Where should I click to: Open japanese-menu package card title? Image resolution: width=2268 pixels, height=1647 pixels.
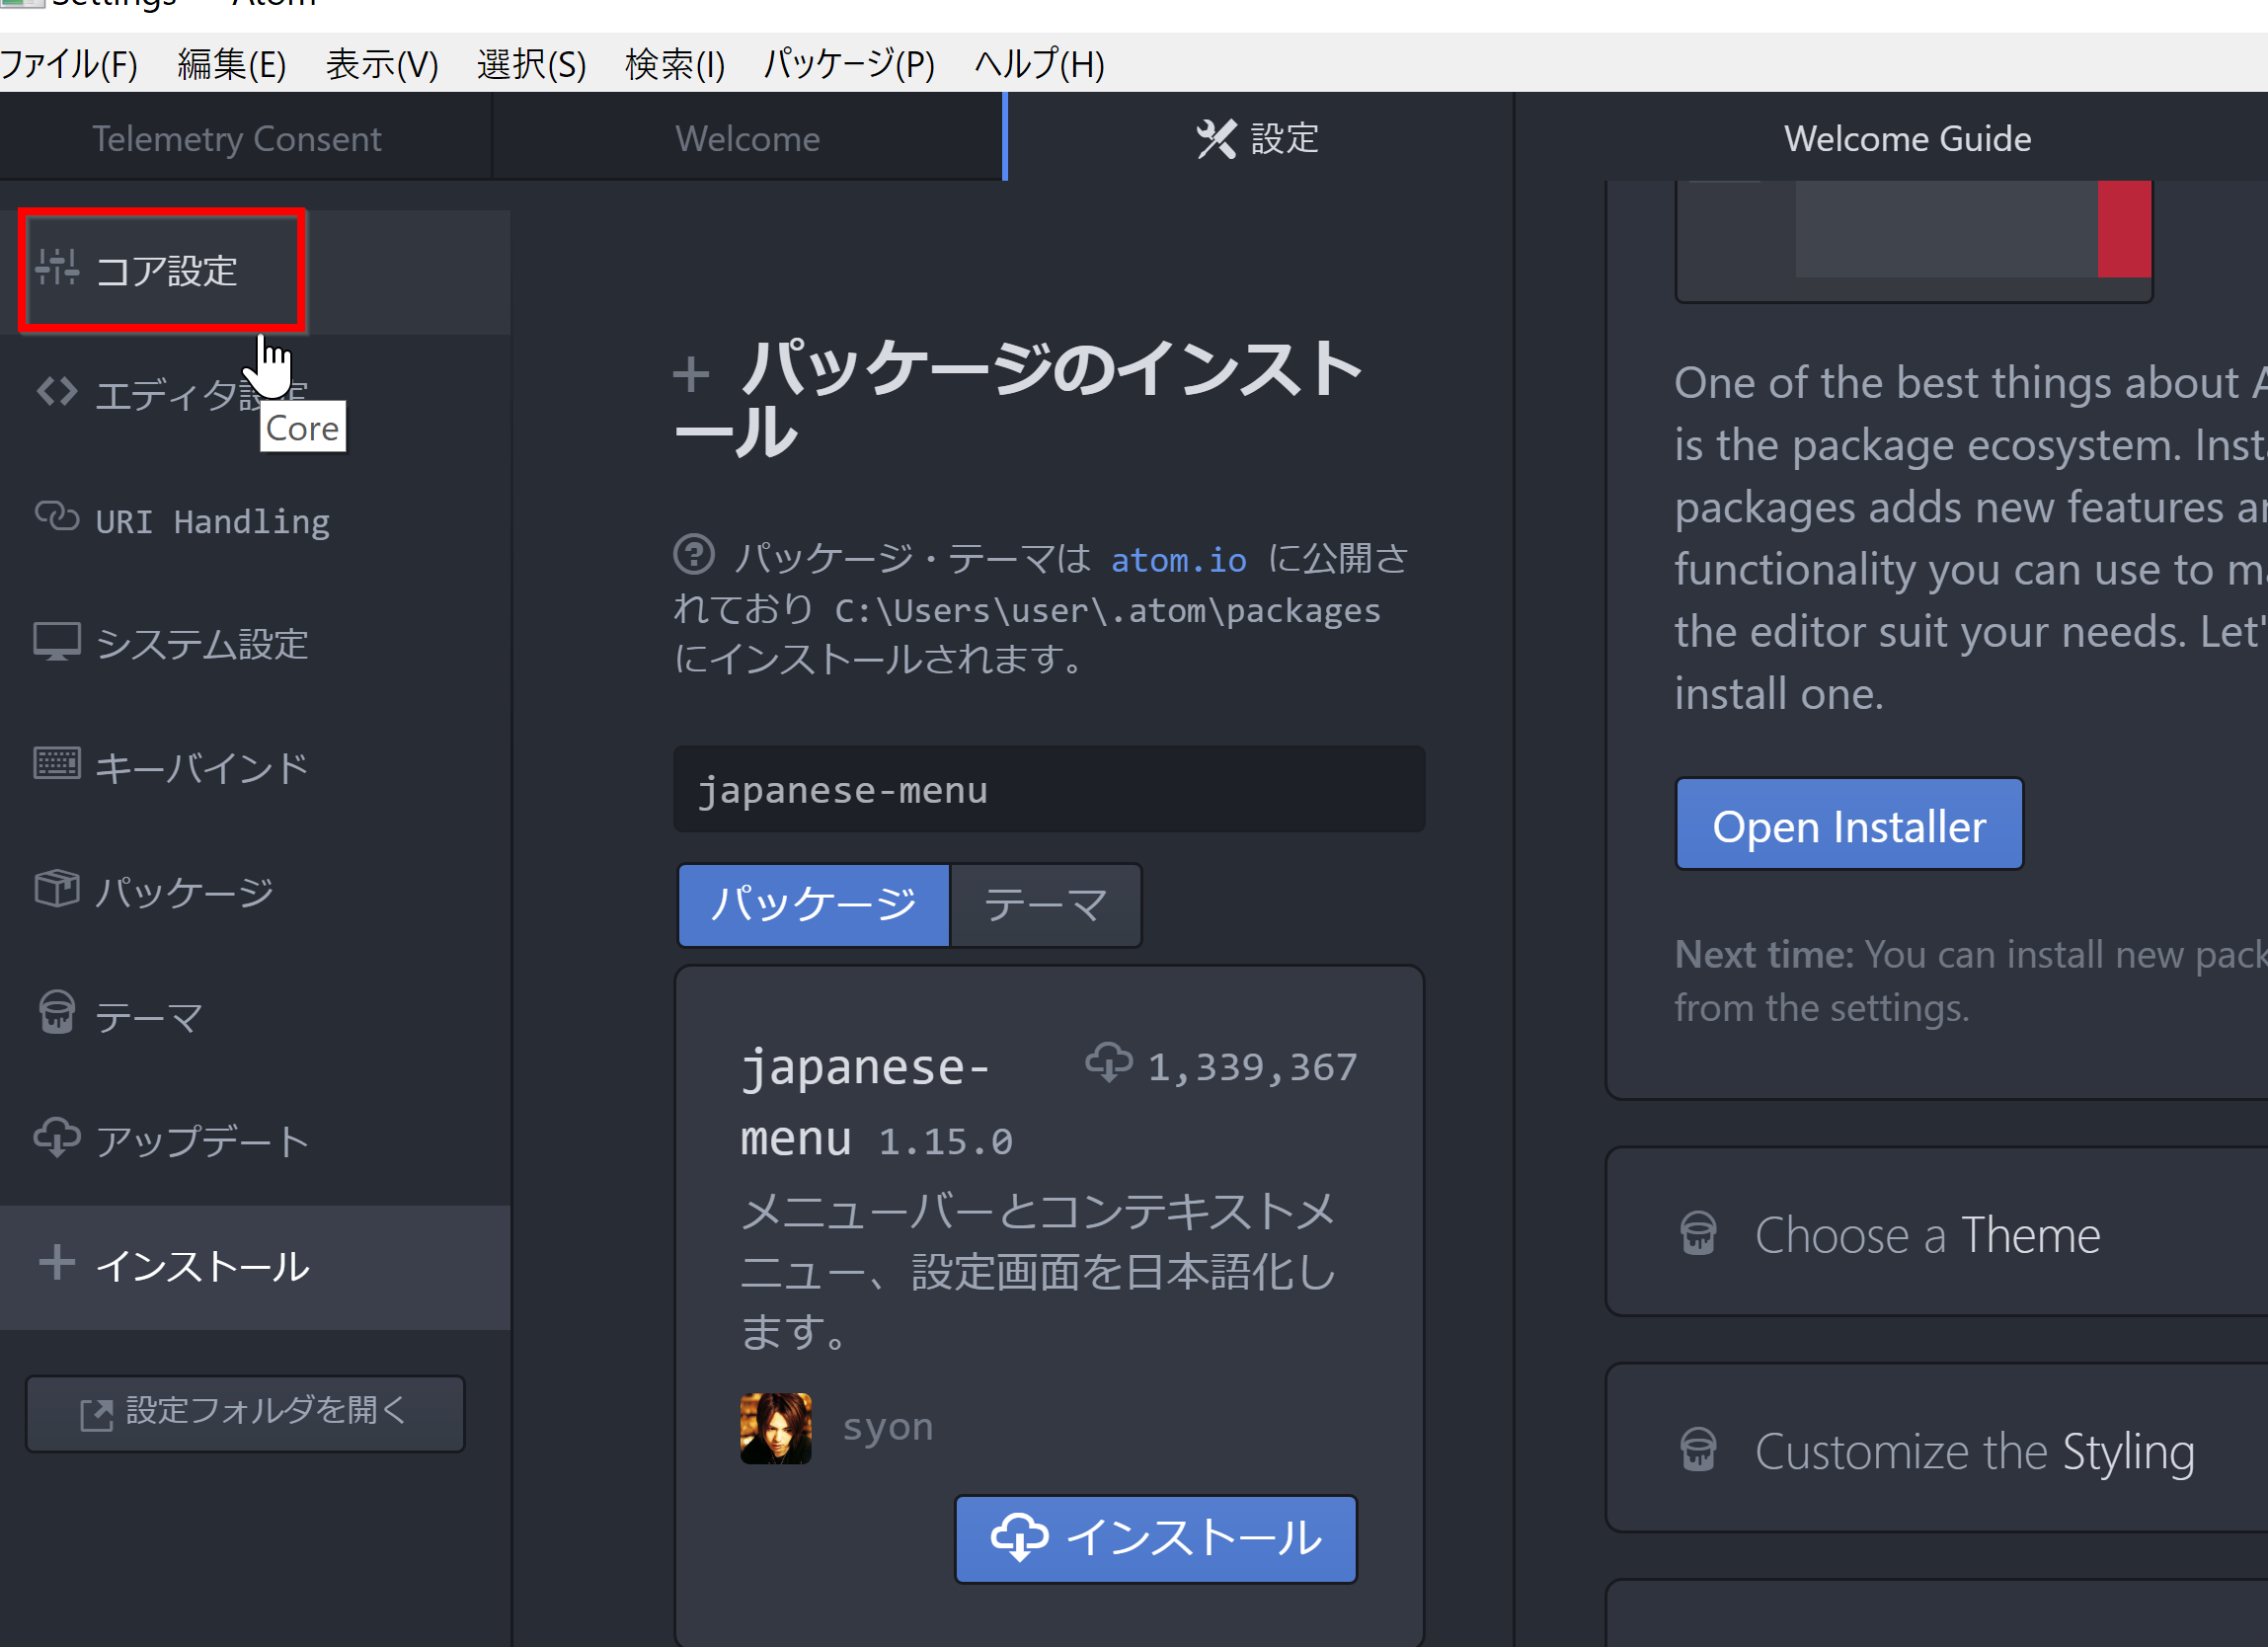864,1102
